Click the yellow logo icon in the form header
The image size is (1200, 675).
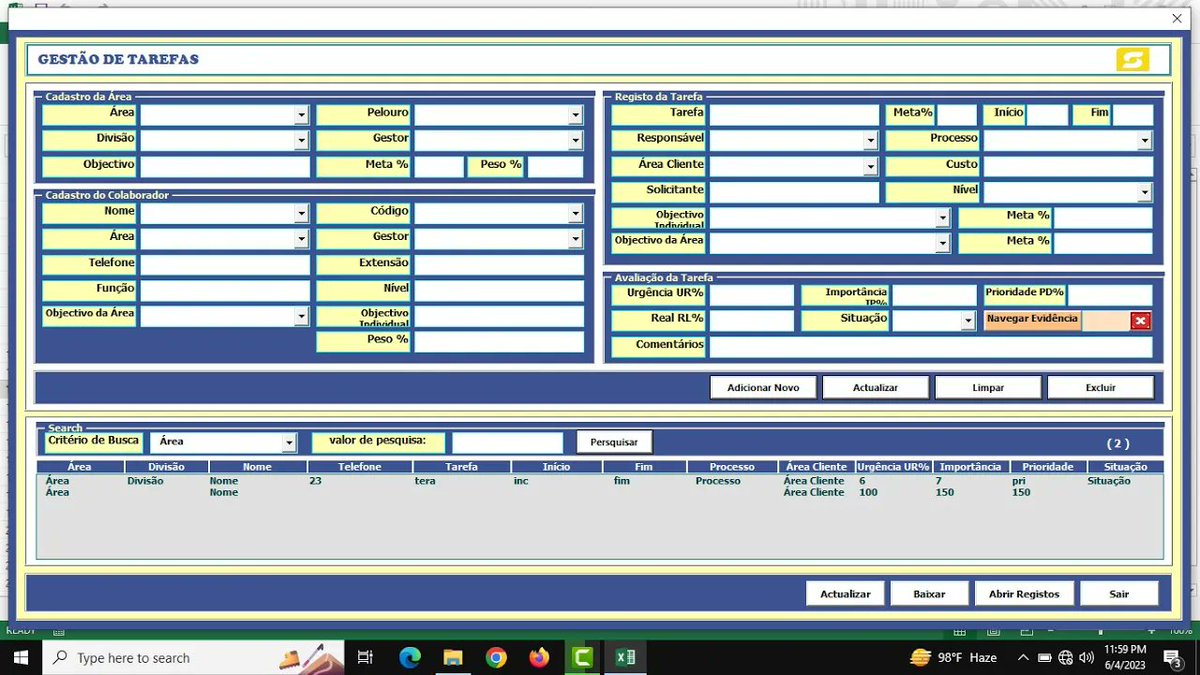pos(1131,60)
